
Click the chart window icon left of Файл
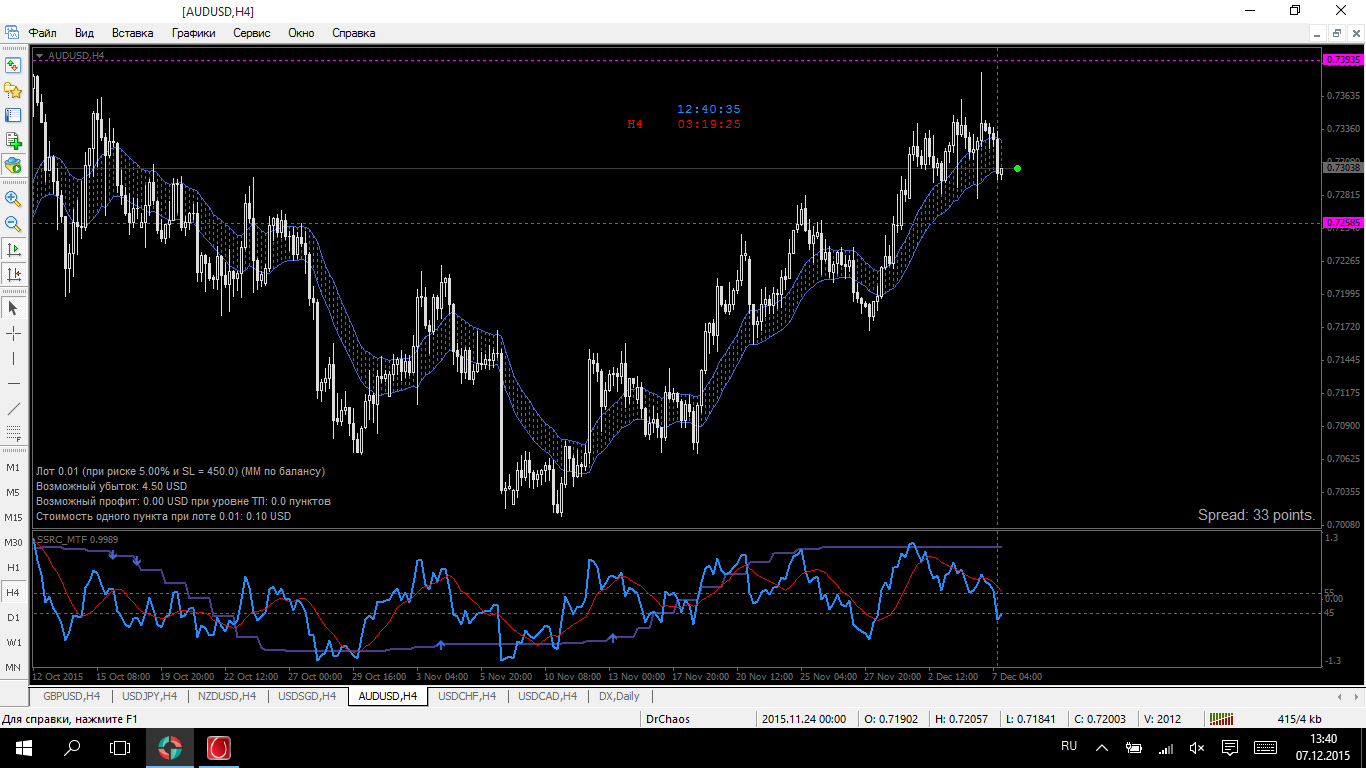[x=12, y=33]
